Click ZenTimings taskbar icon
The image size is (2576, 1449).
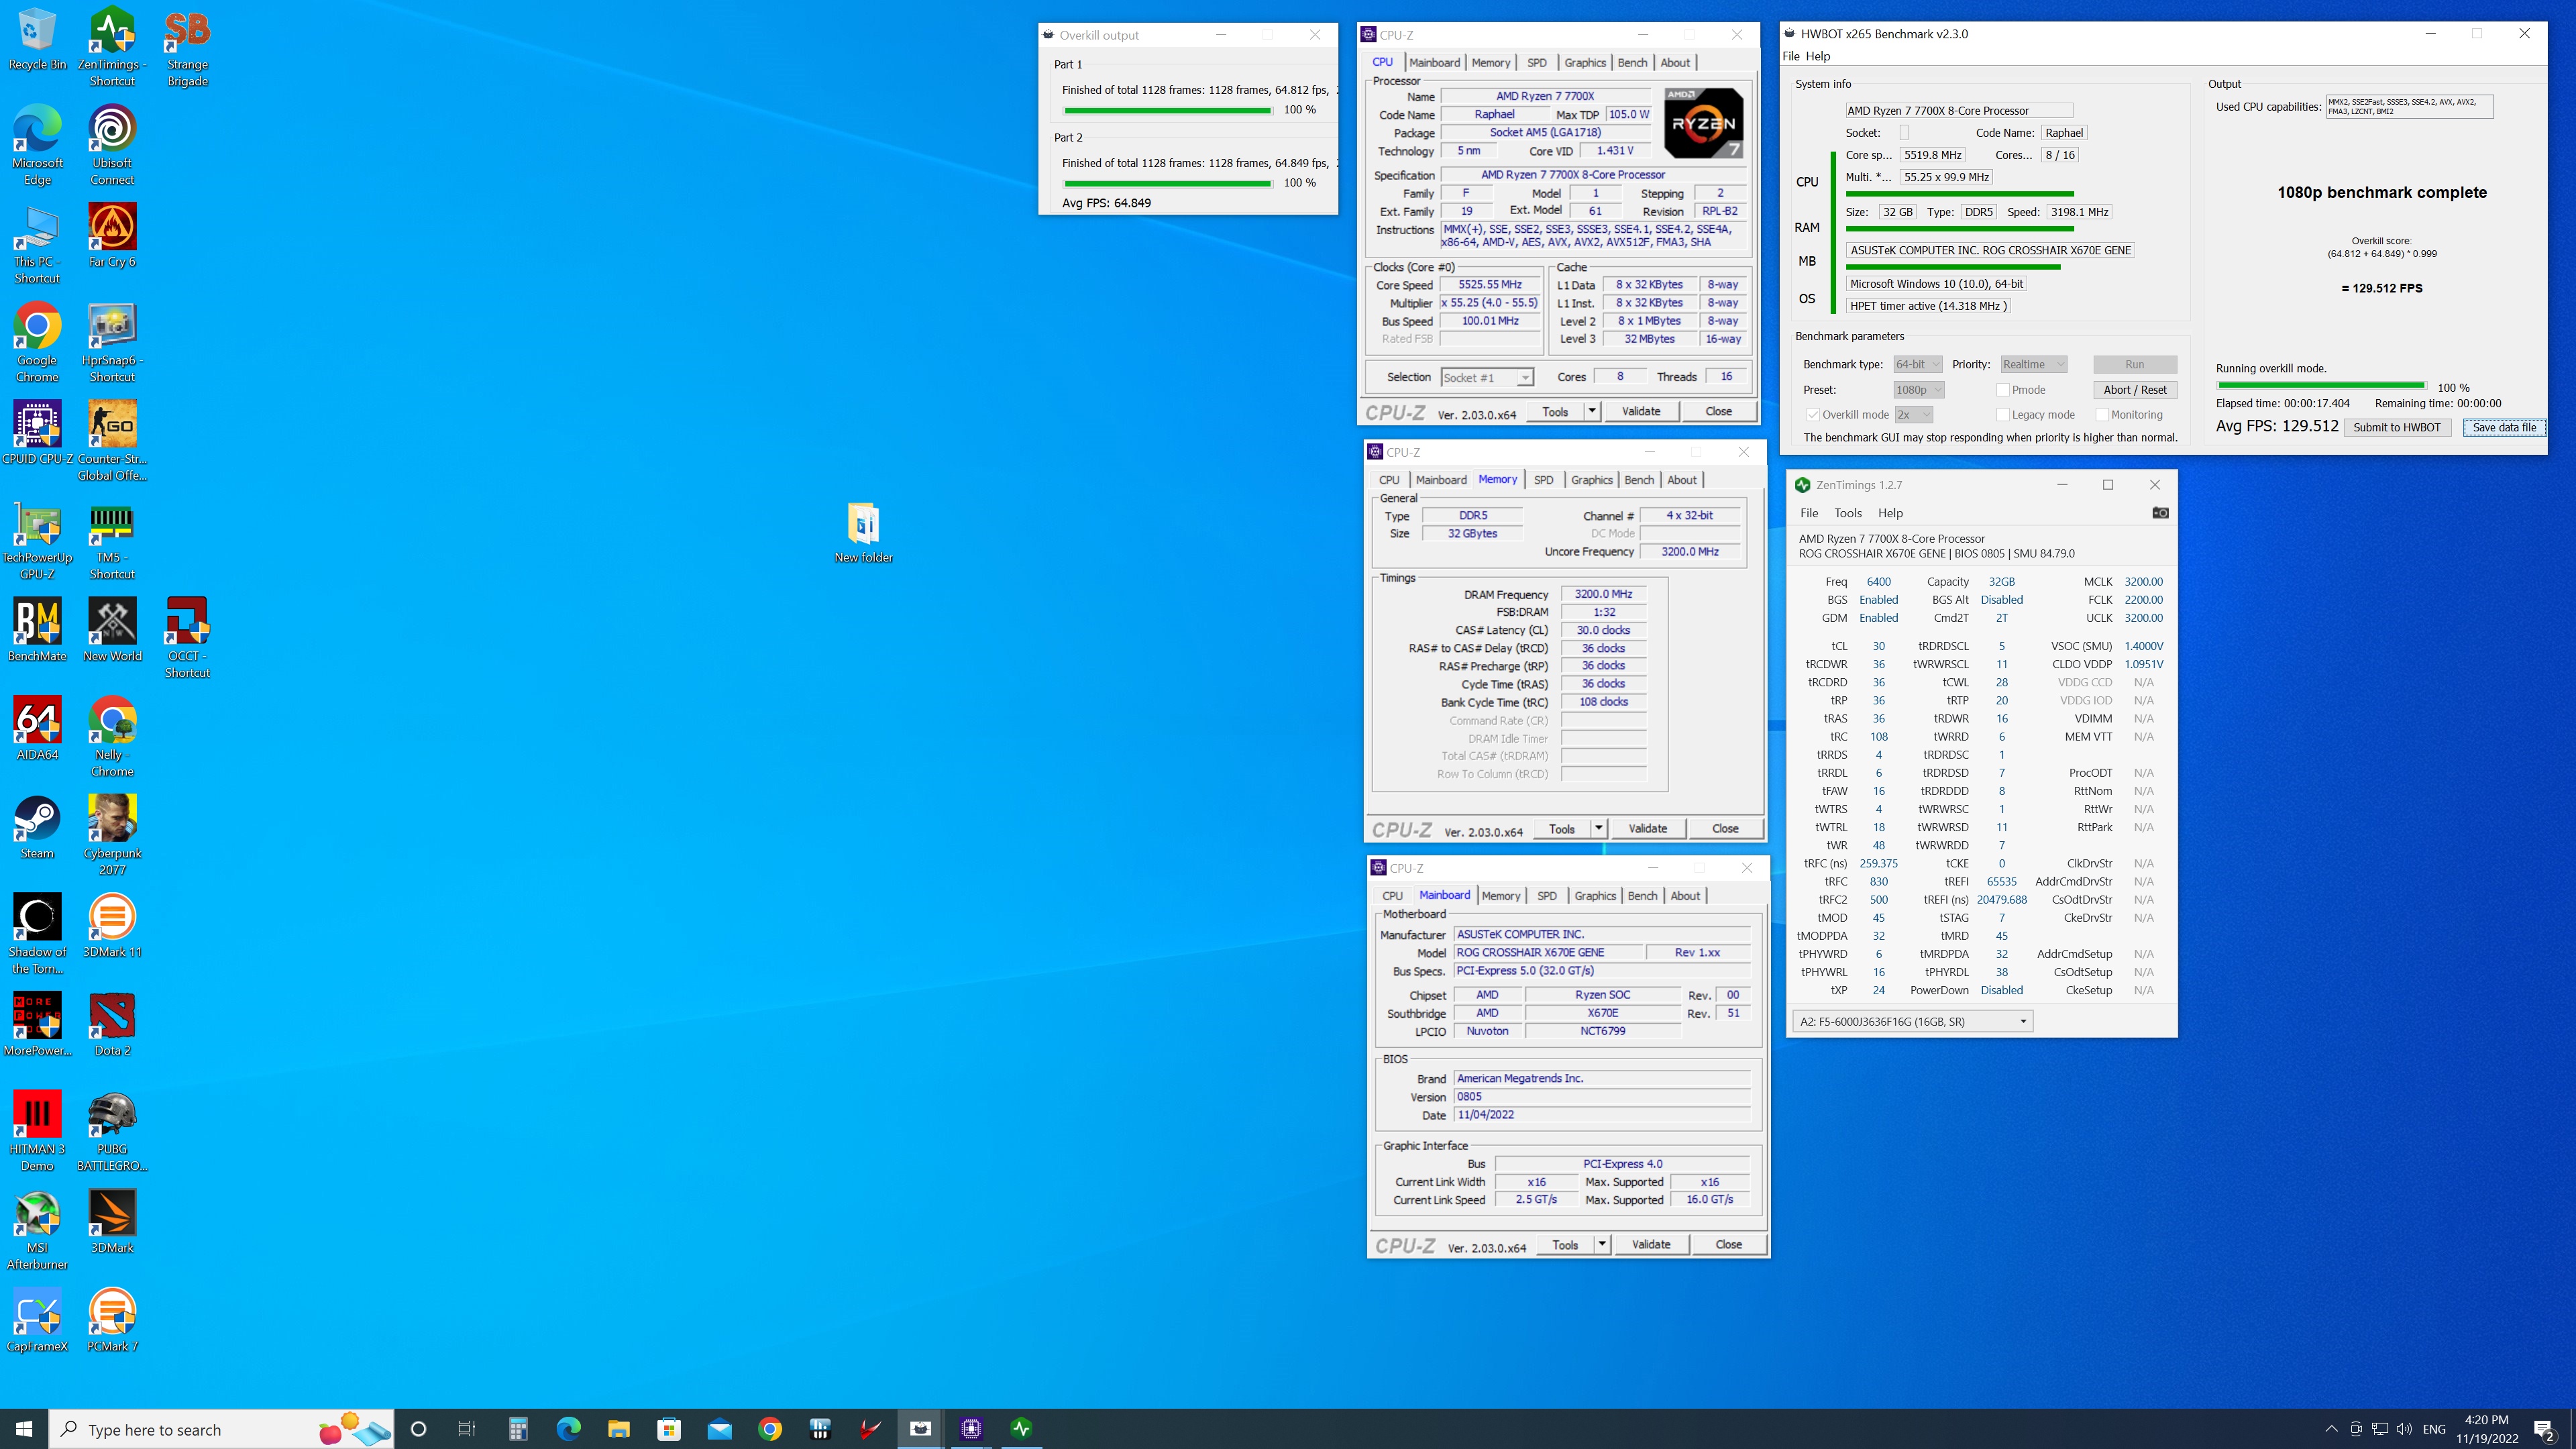click(x=1021, y=1429)
